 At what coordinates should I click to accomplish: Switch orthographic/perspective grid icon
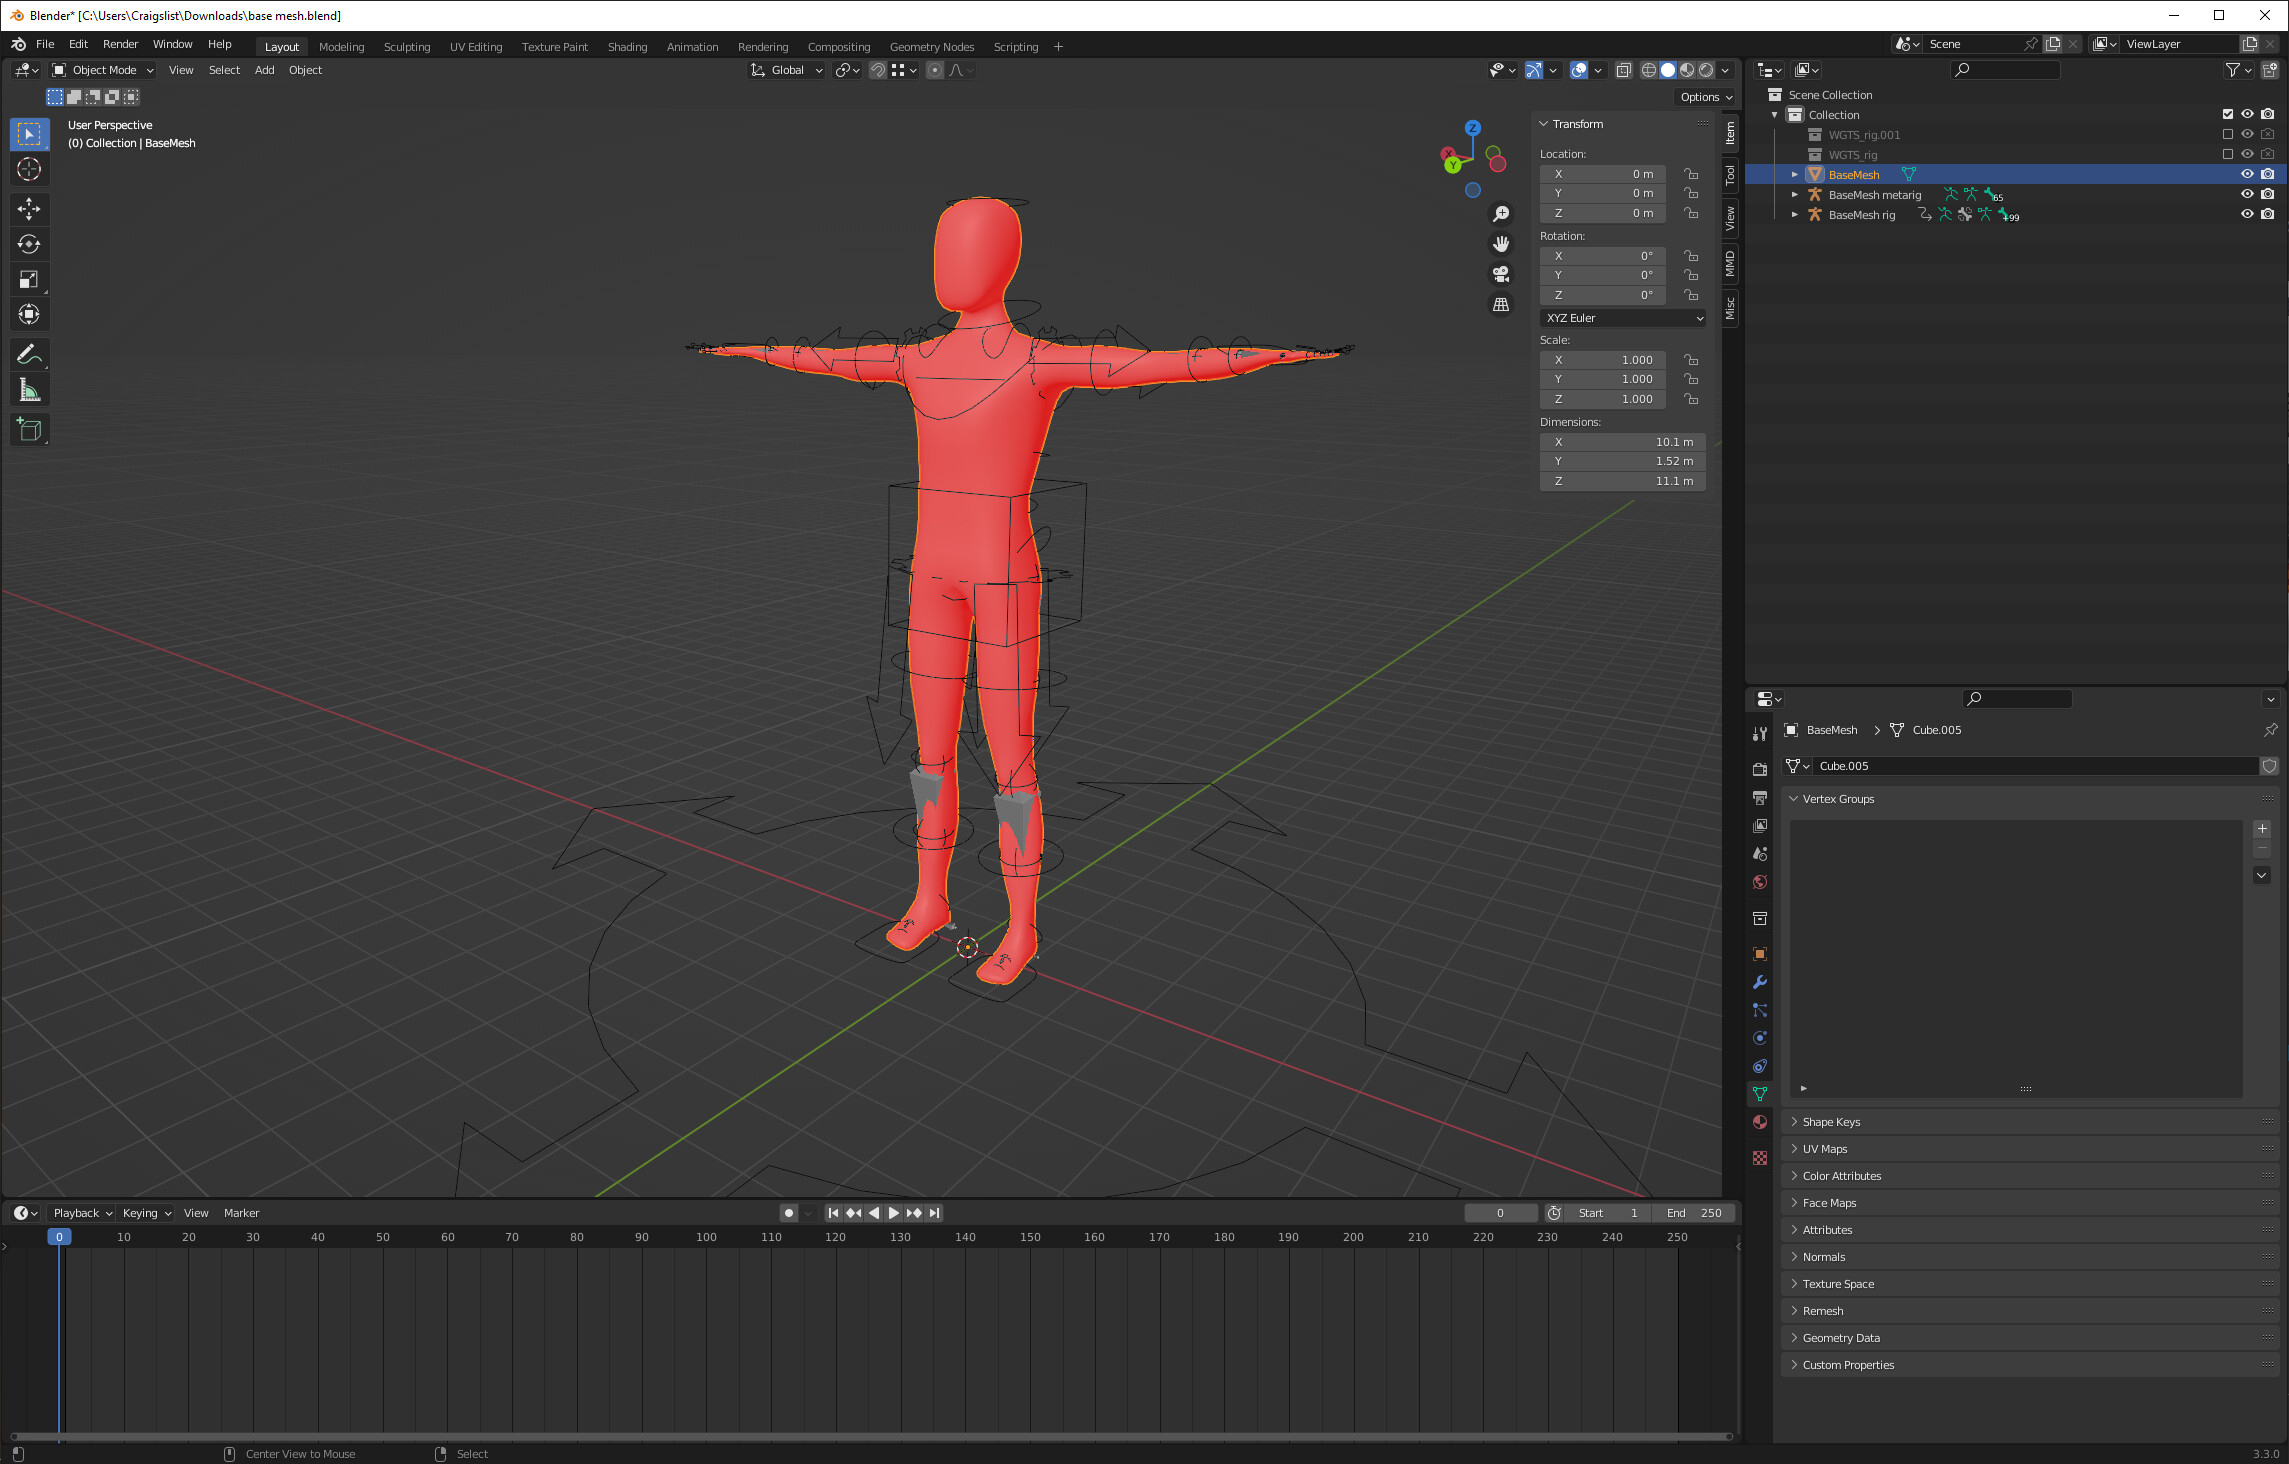click(x=1501, y=304)
